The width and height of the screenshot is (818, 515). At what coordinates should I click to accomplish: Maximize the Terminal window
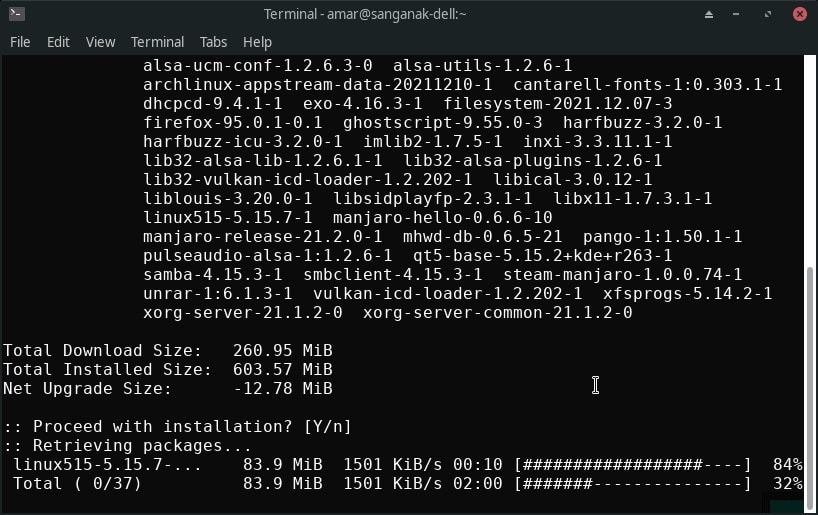(x=767, y=14)
